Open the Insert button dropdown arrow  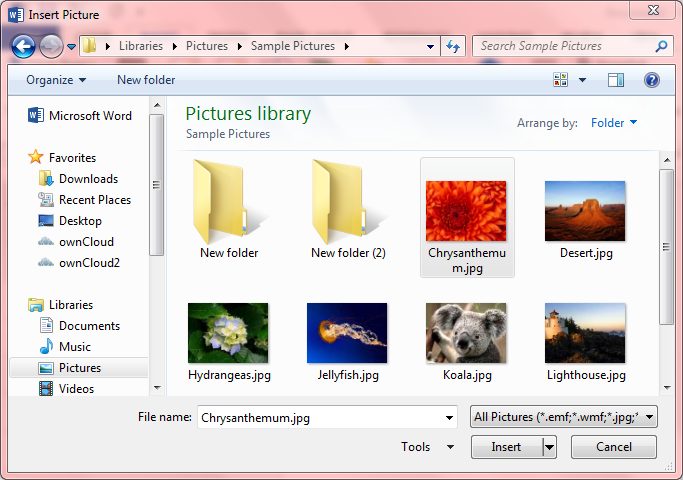point(550,447)
